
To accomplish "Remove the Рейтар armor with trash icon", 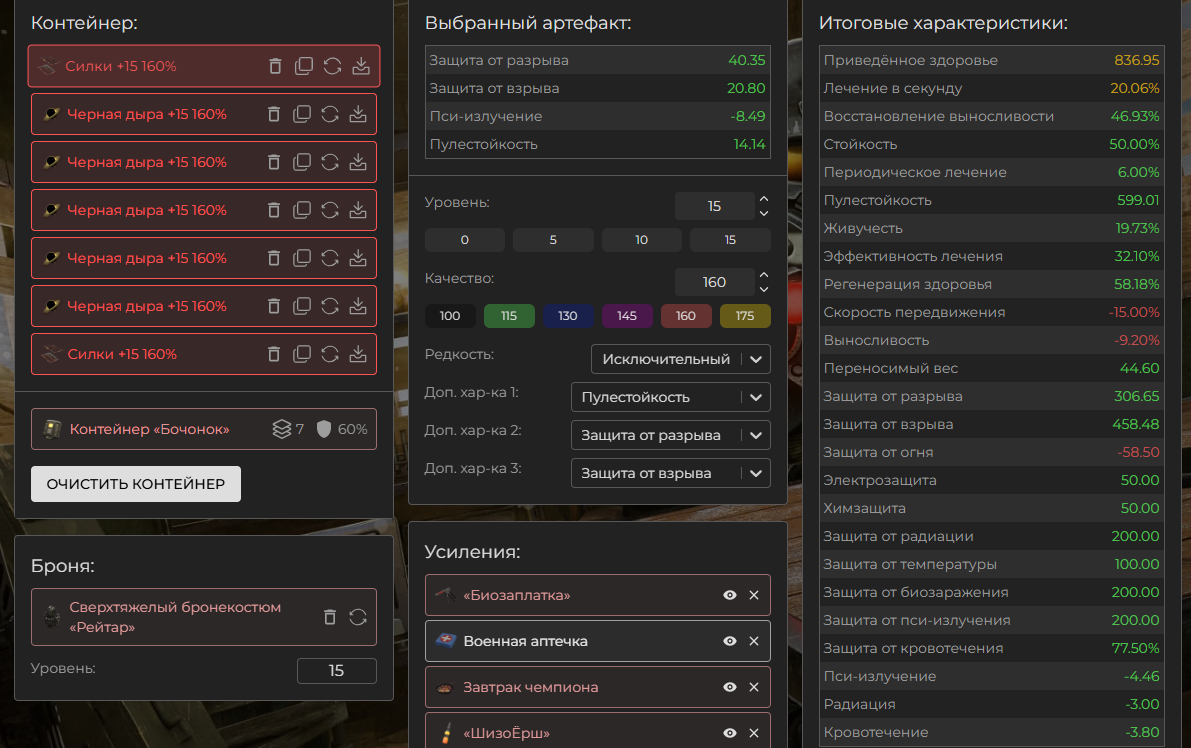I will tap(330, 617).
